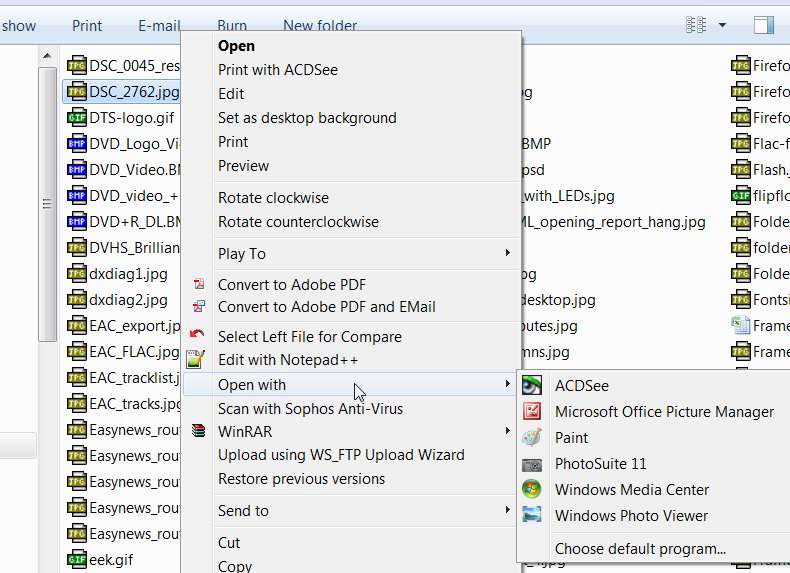
Task: Click the PhotoSuite 11 camera icon
Action: pyautogui.click(x=532, y=464)
